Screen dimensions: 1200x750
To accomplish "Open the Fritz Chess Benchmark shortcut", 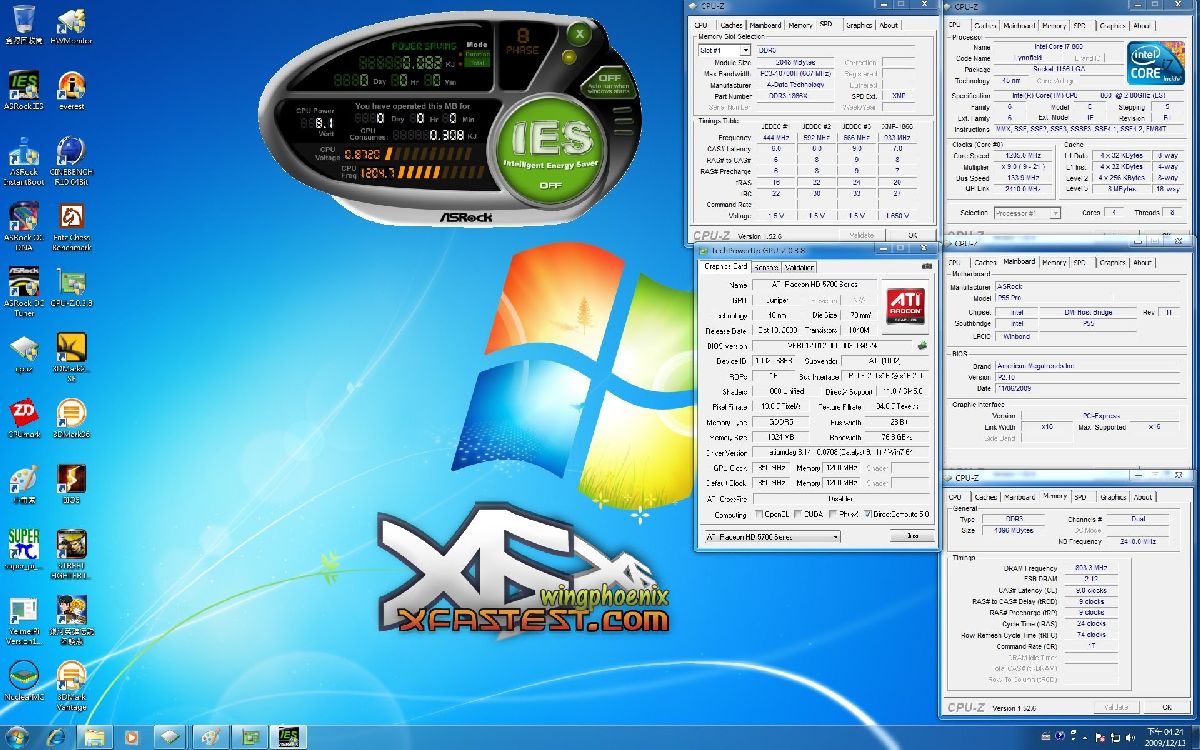I will [71, 225].
